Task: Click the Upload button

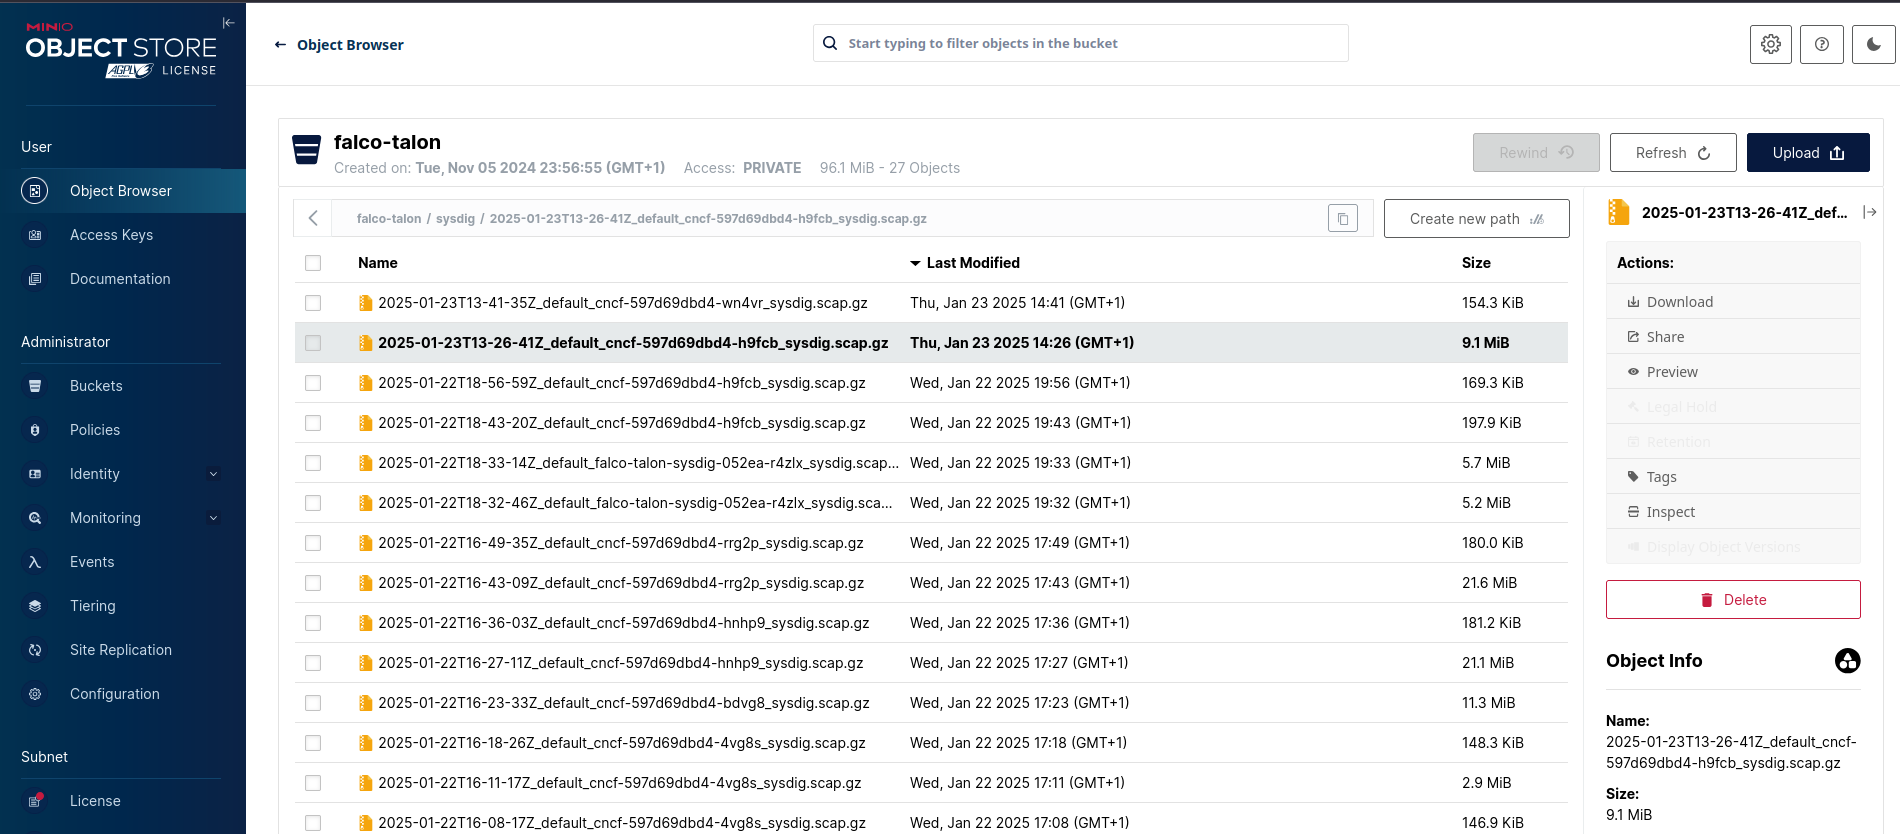Action: [x=1807, y=153]
